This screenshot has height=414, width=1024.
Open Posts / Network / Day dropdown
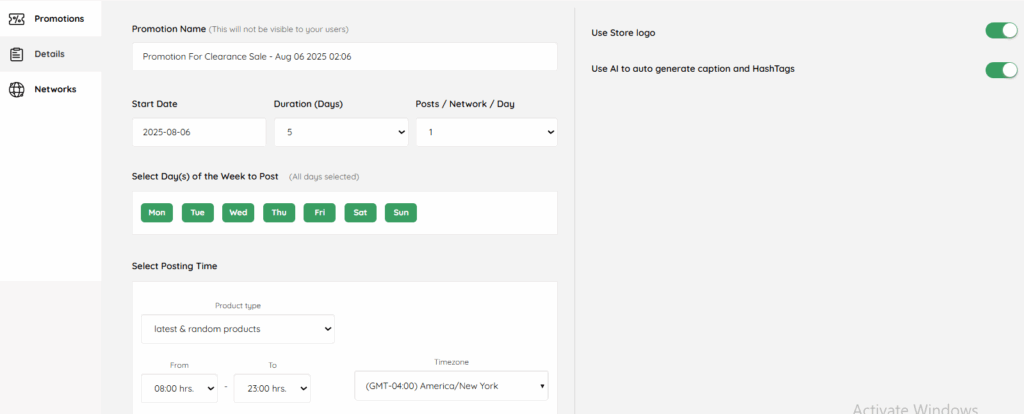(486, 132)
